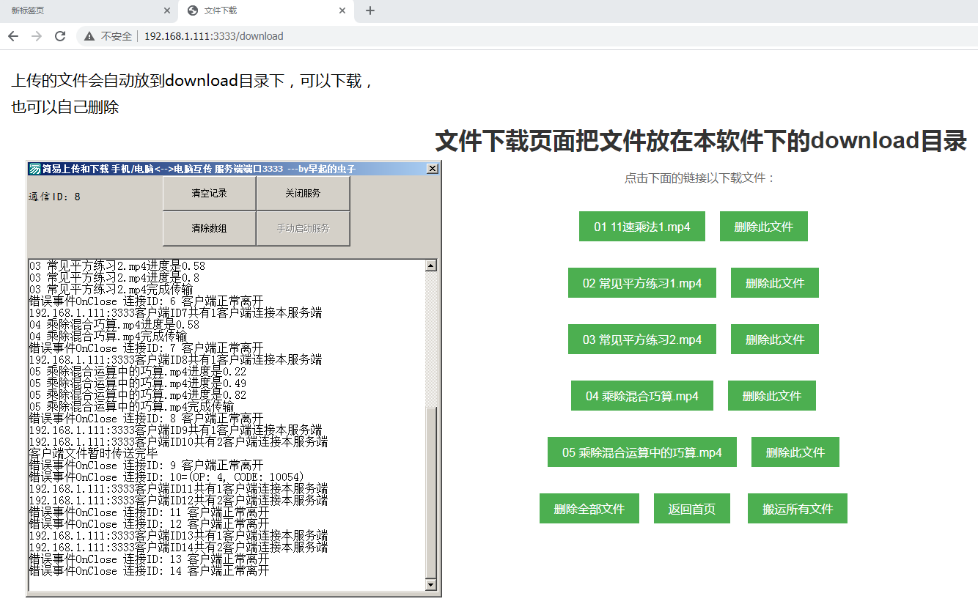The image size is (978, 601).
Task: Click the browser back navigation arrow
Action: pos(12,35)
